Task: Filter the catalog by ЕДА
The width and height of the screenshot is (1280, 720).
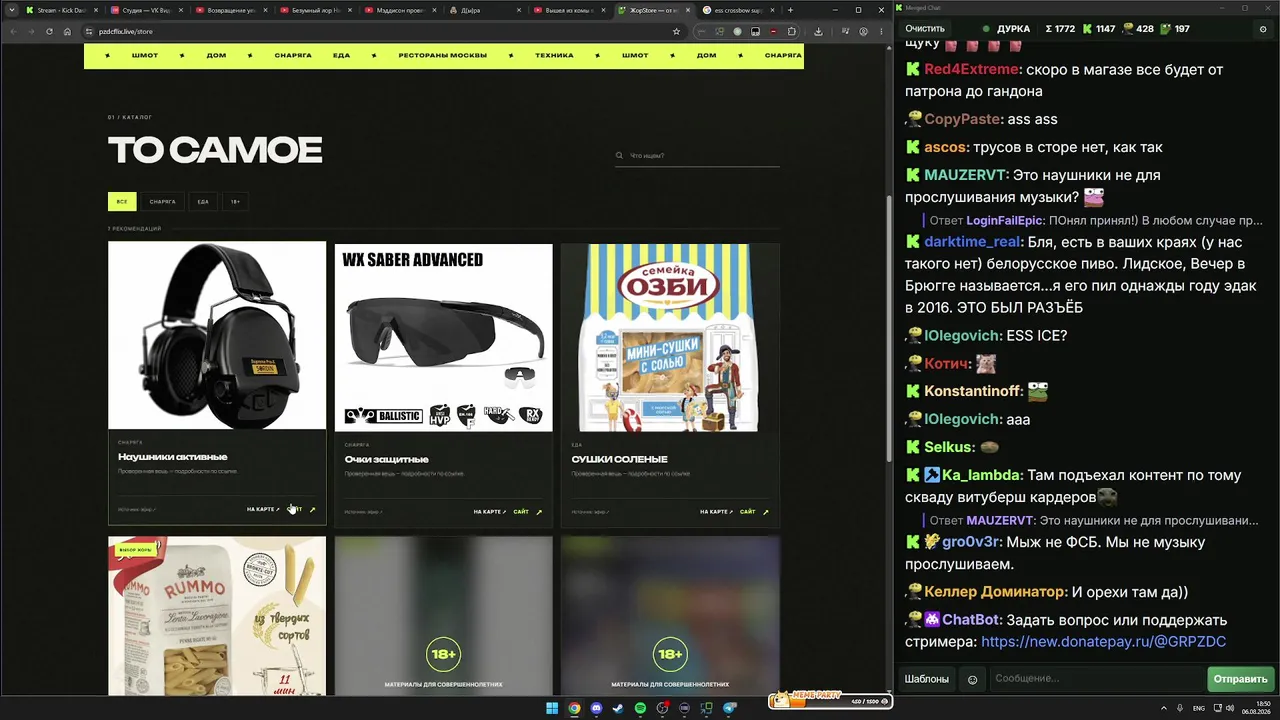Action: pos(203,201)
